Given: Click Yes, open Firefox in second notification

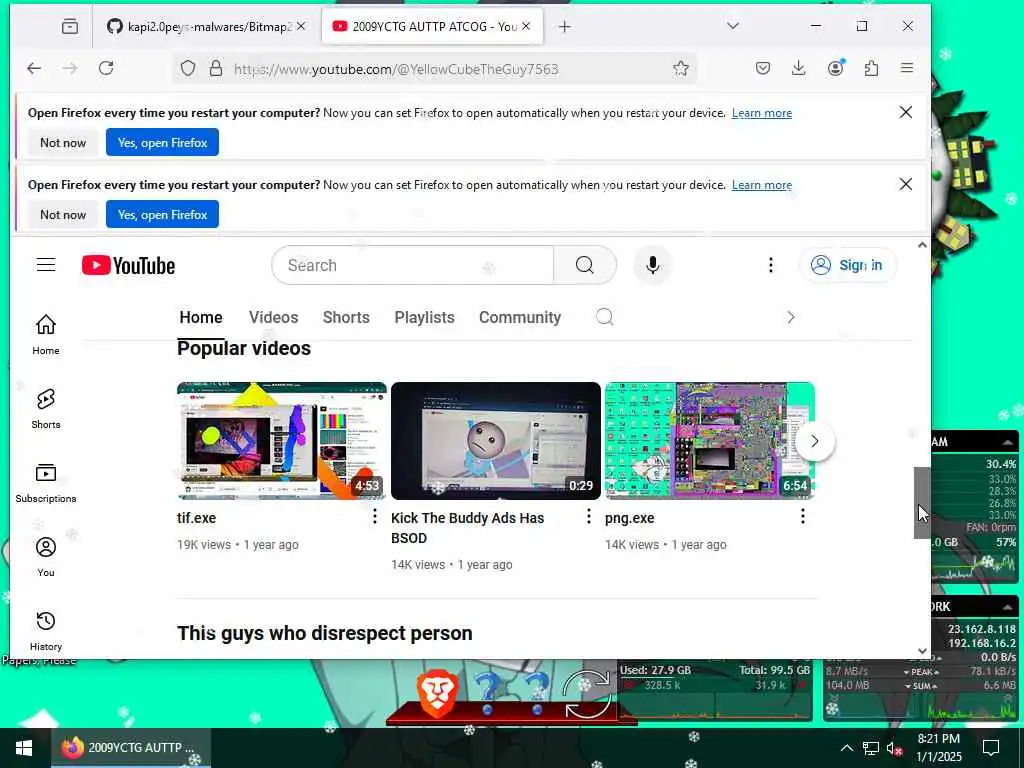Looking at the screenshot, I should pyautogui.click(x=162, y=214).
